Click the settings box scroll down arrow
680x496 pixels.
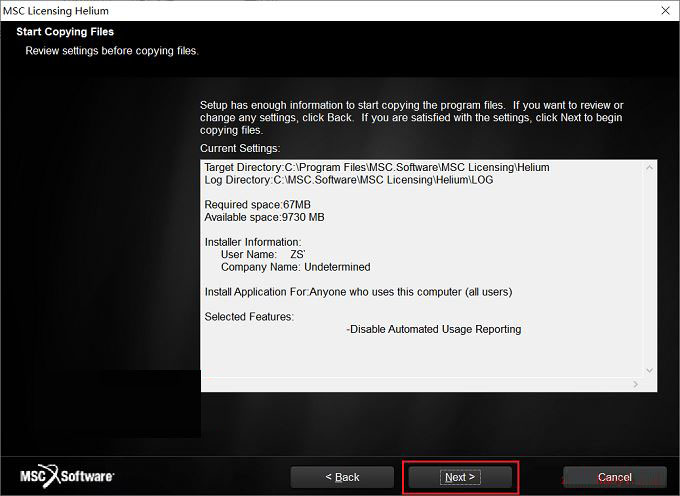click(x=649, y=370)
